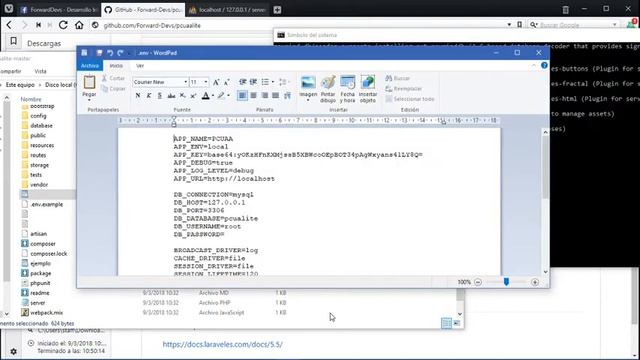The height and width of the screenshot is (360, 640).
Task: Reload the browser page
Action: click(x=63, y=25)
